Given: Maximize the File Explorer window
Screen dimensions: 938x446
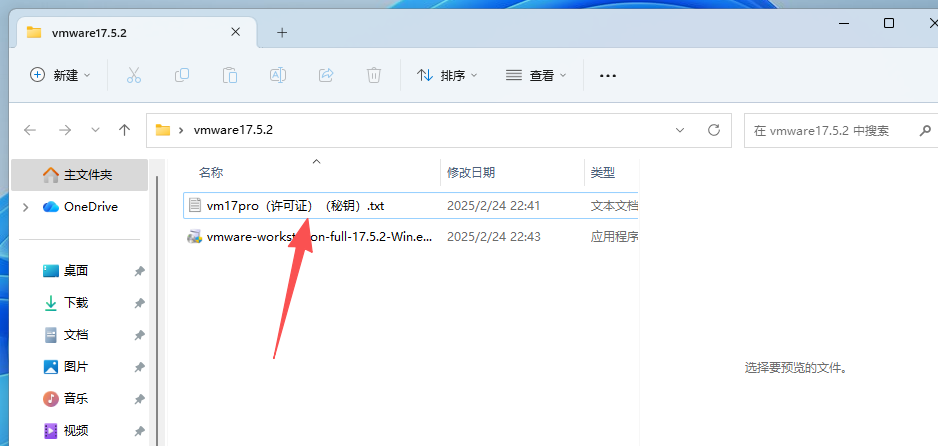Looking at the screenshot, I should pos(889,23).
